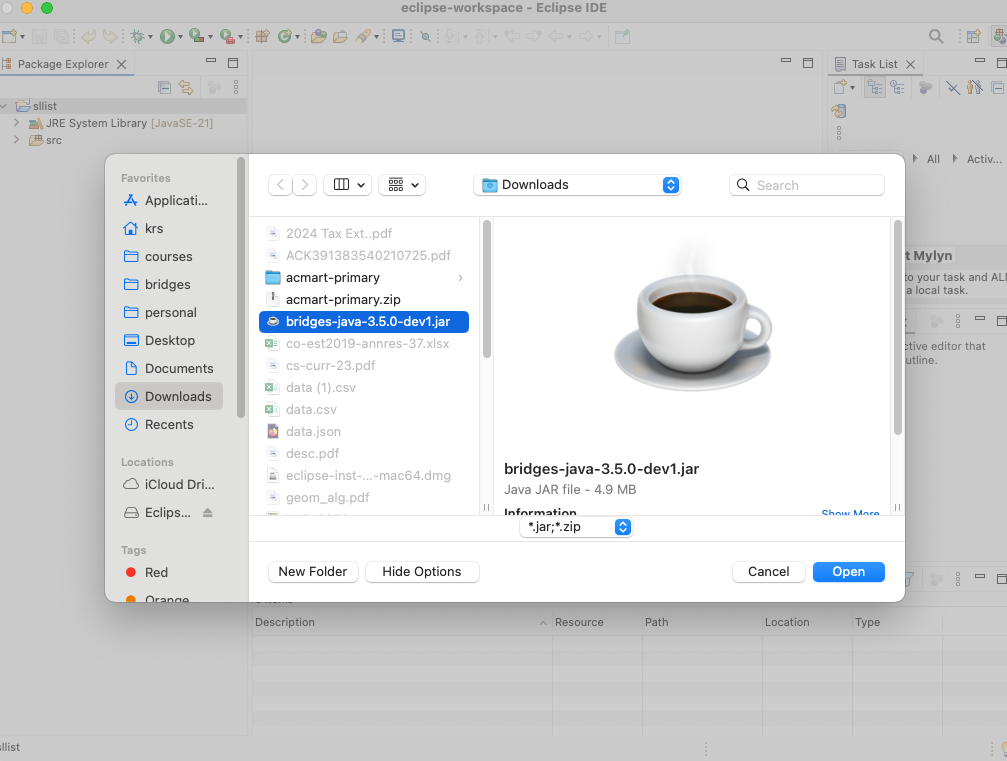Expand the JRE System Library tree node
Image resolution: width=1007 pixels, height=761 pixels.
click(x=17, y=123)
